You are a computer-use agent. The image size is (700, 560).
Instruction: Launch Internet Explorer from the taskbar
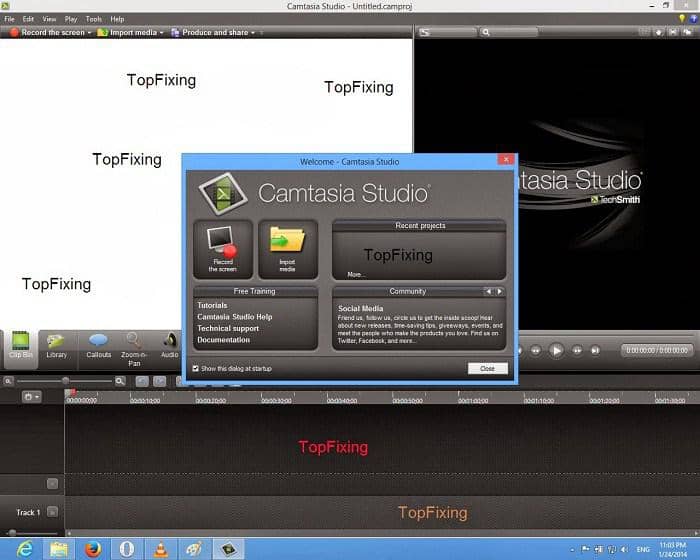(24, 549)
